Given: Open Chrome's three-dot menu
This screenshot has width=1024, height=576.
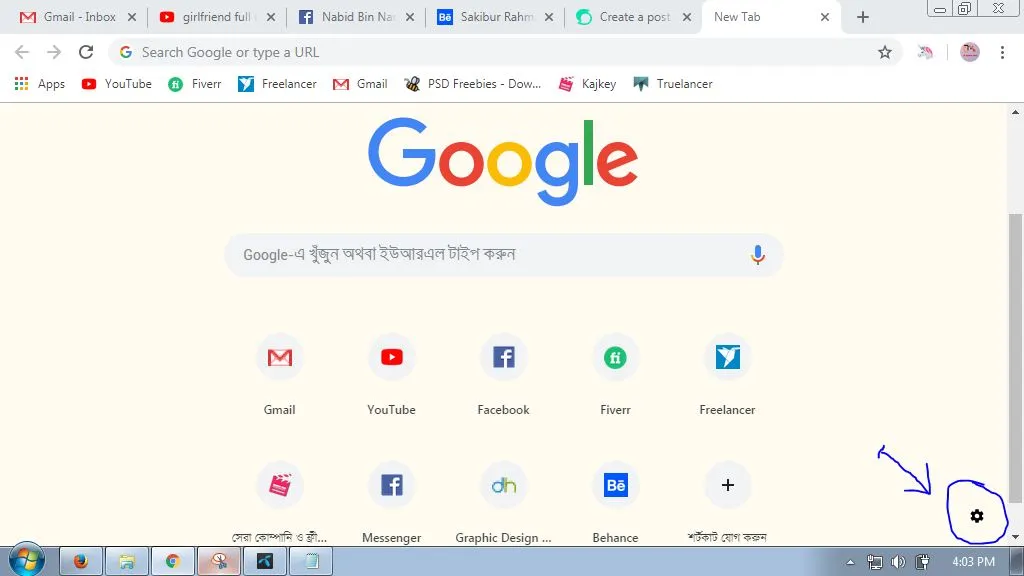Looking at the screenshot, I should point(1002,52).
